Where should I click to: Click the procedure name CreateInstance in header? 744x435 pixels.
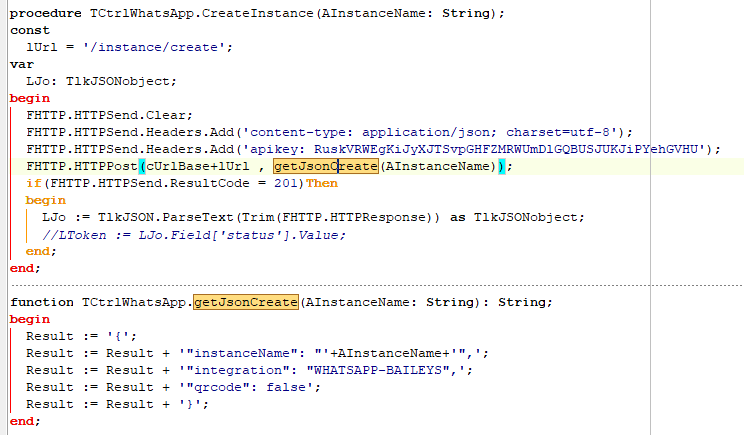(258, 13)
